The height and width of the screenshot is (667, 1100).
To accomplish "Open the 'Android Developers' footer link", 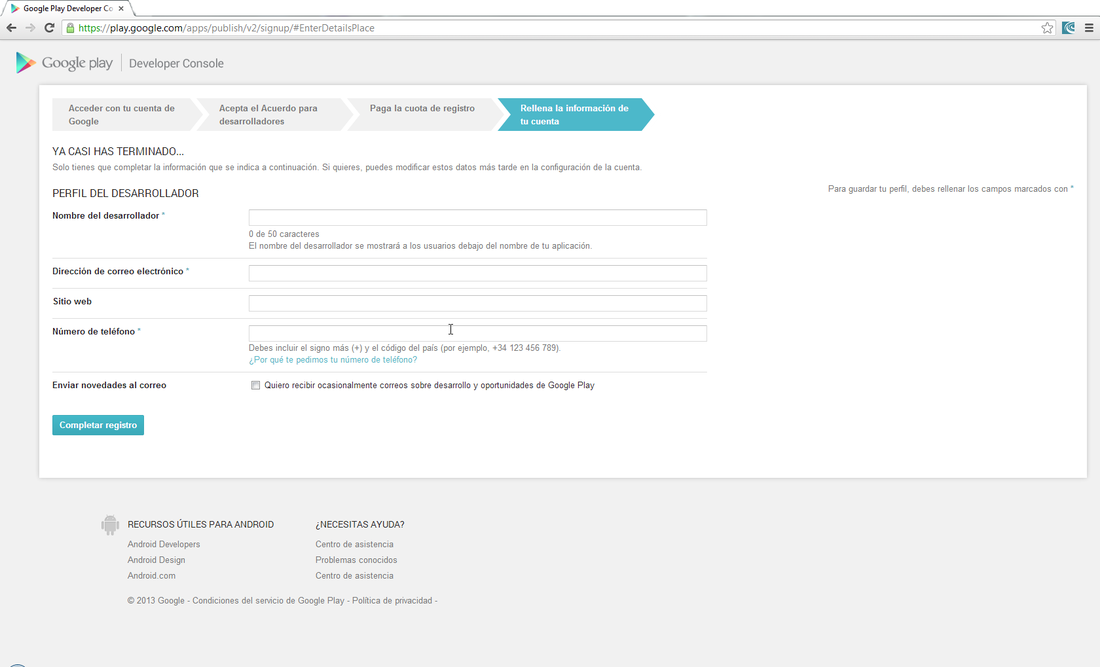I will click(x=163, y=544).
